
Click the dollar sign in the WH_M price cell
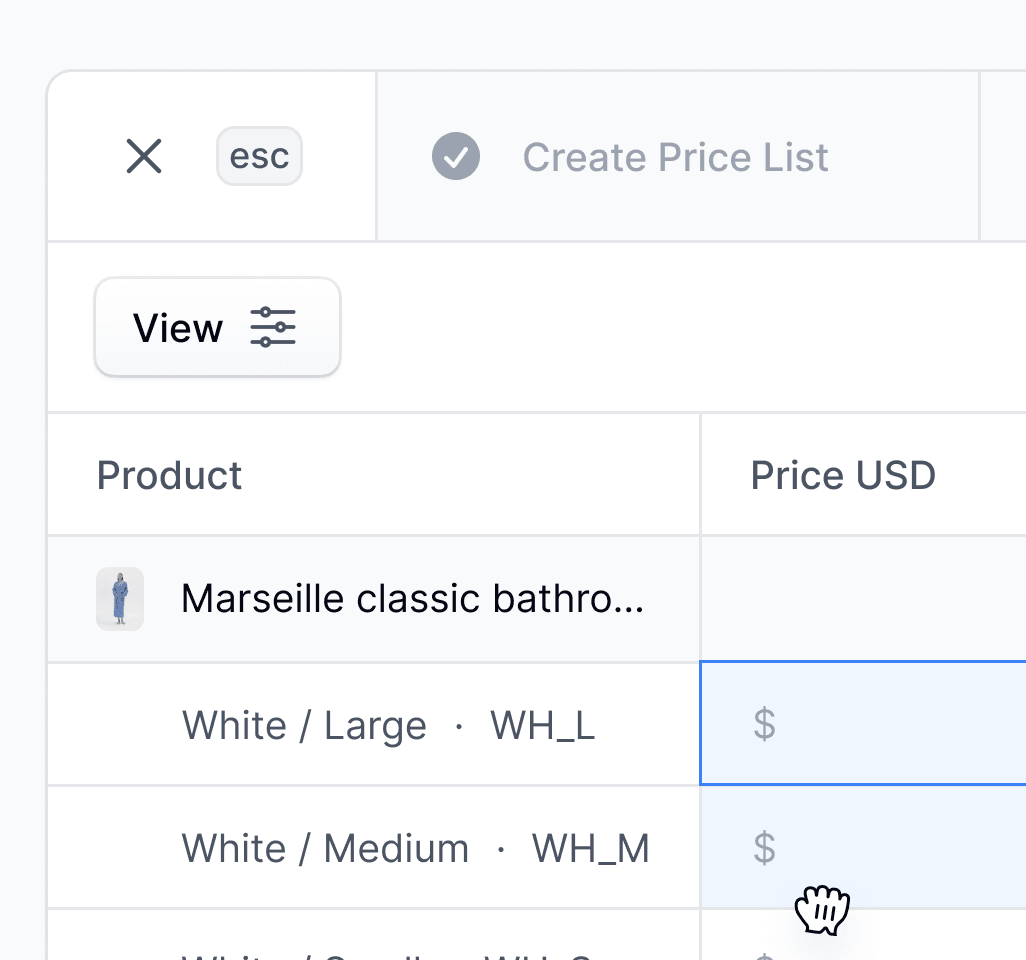[x=764, y=848]
